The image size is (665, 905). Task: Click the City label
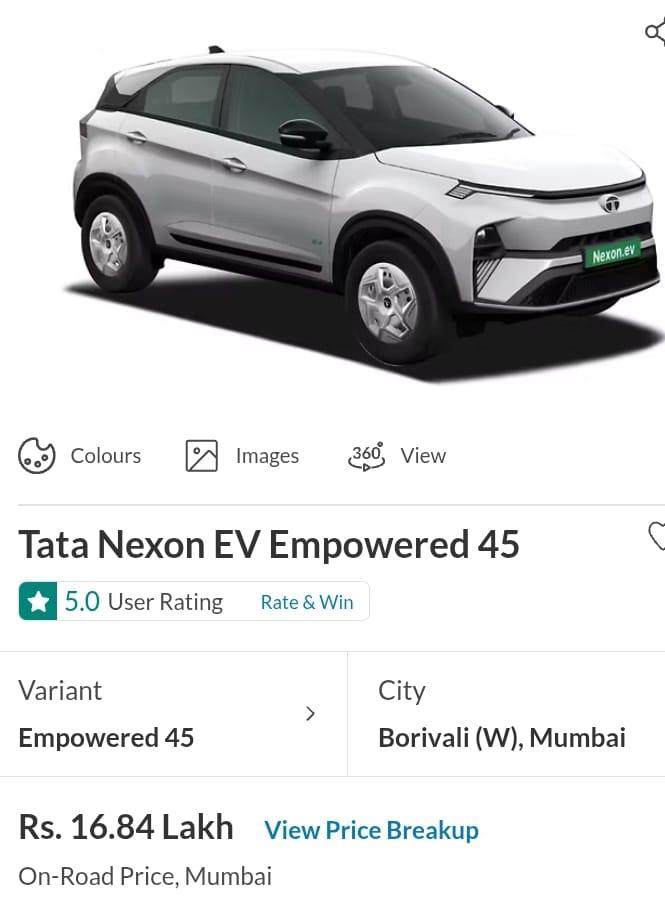click(402, 691)
